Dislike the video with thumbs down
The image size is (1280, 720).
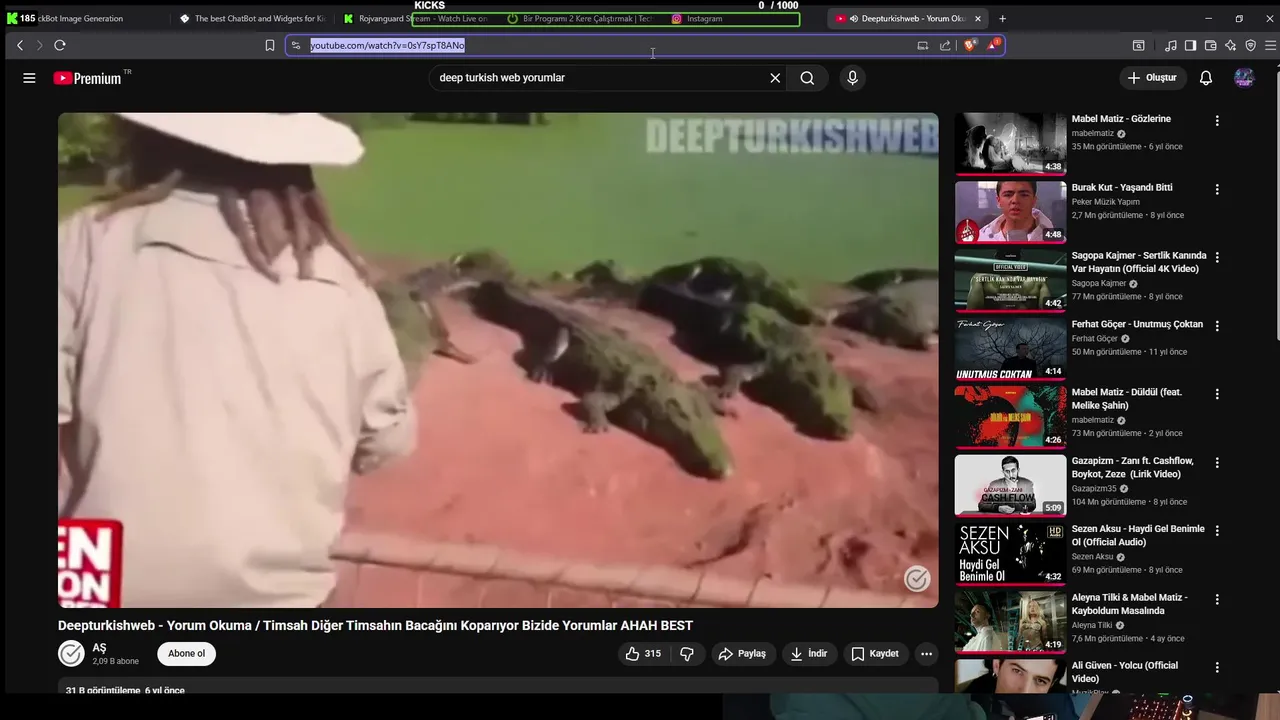(687, 654)
